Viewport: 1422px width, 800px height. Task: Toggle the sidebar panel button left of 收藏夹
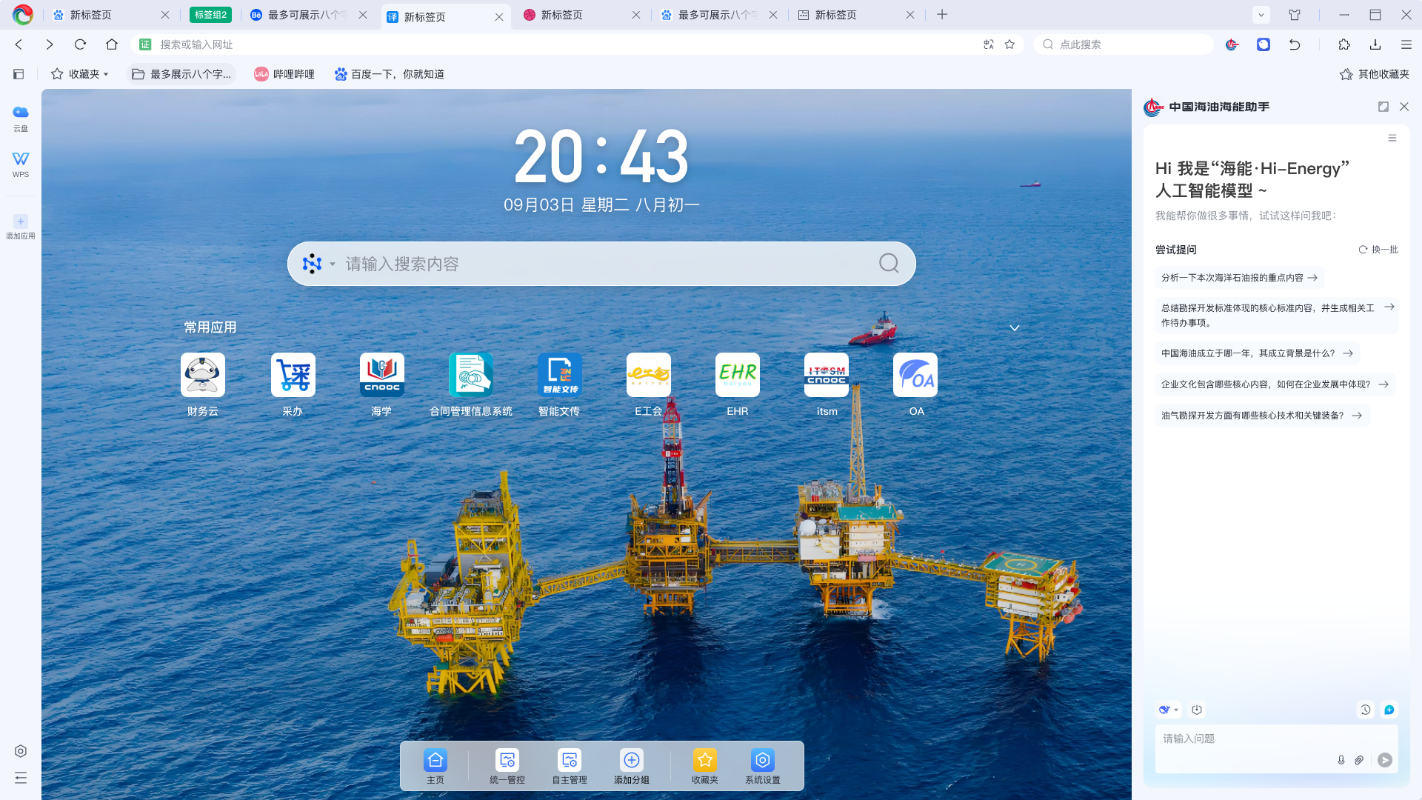(x=18, y=74)
